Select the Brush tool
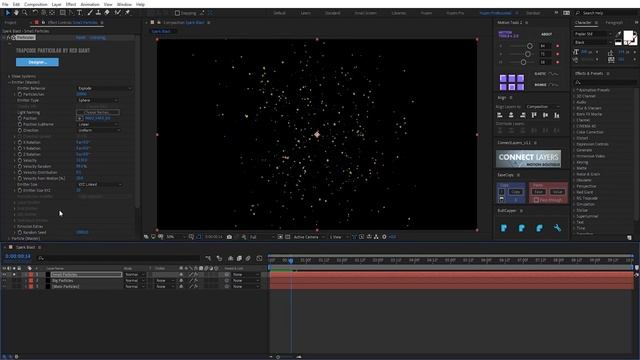 90,13
